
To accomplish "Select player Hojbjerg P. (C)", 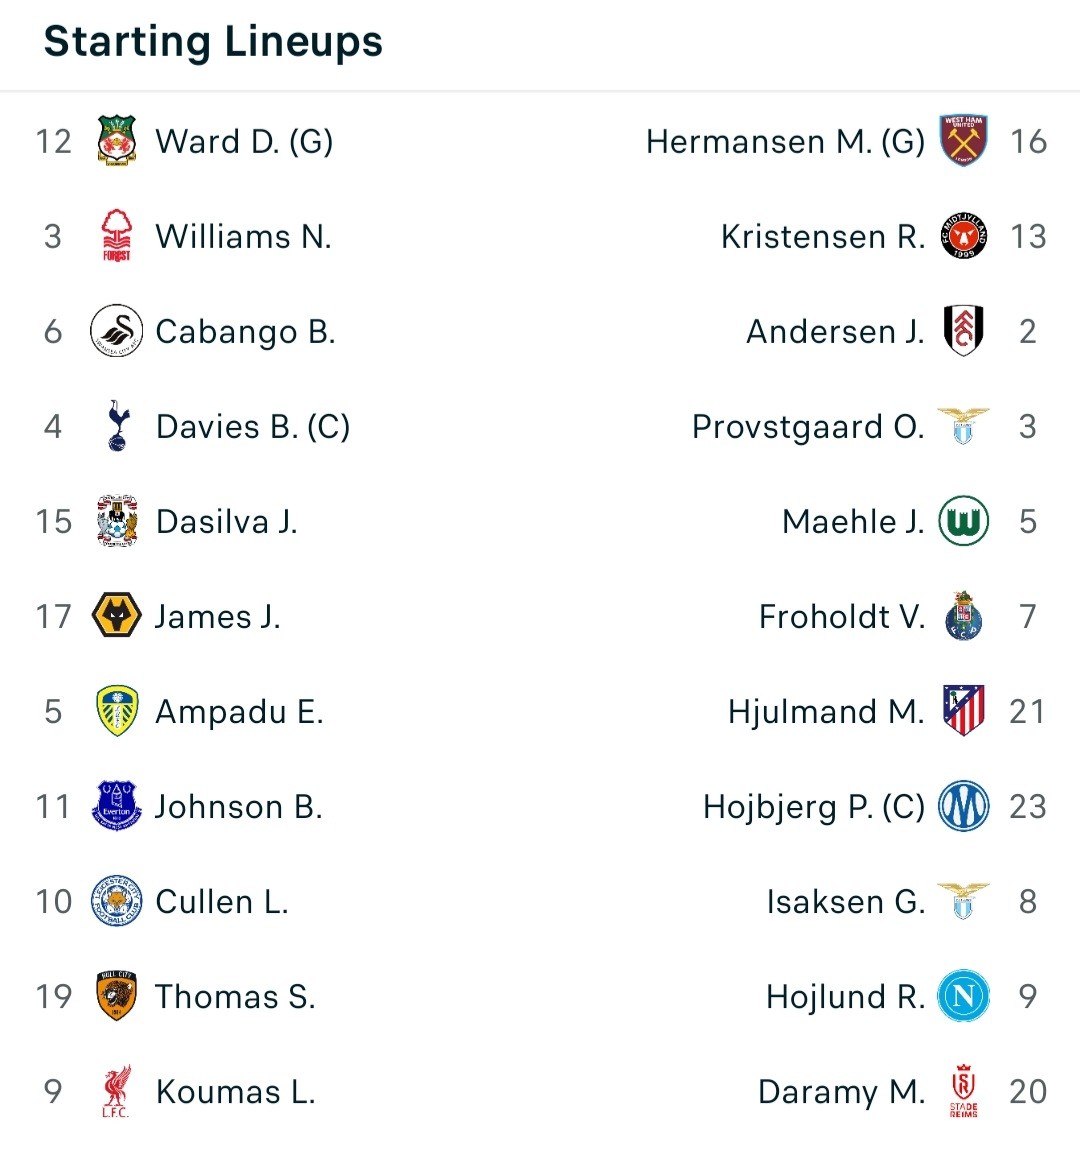I will (x=814, y=806).
